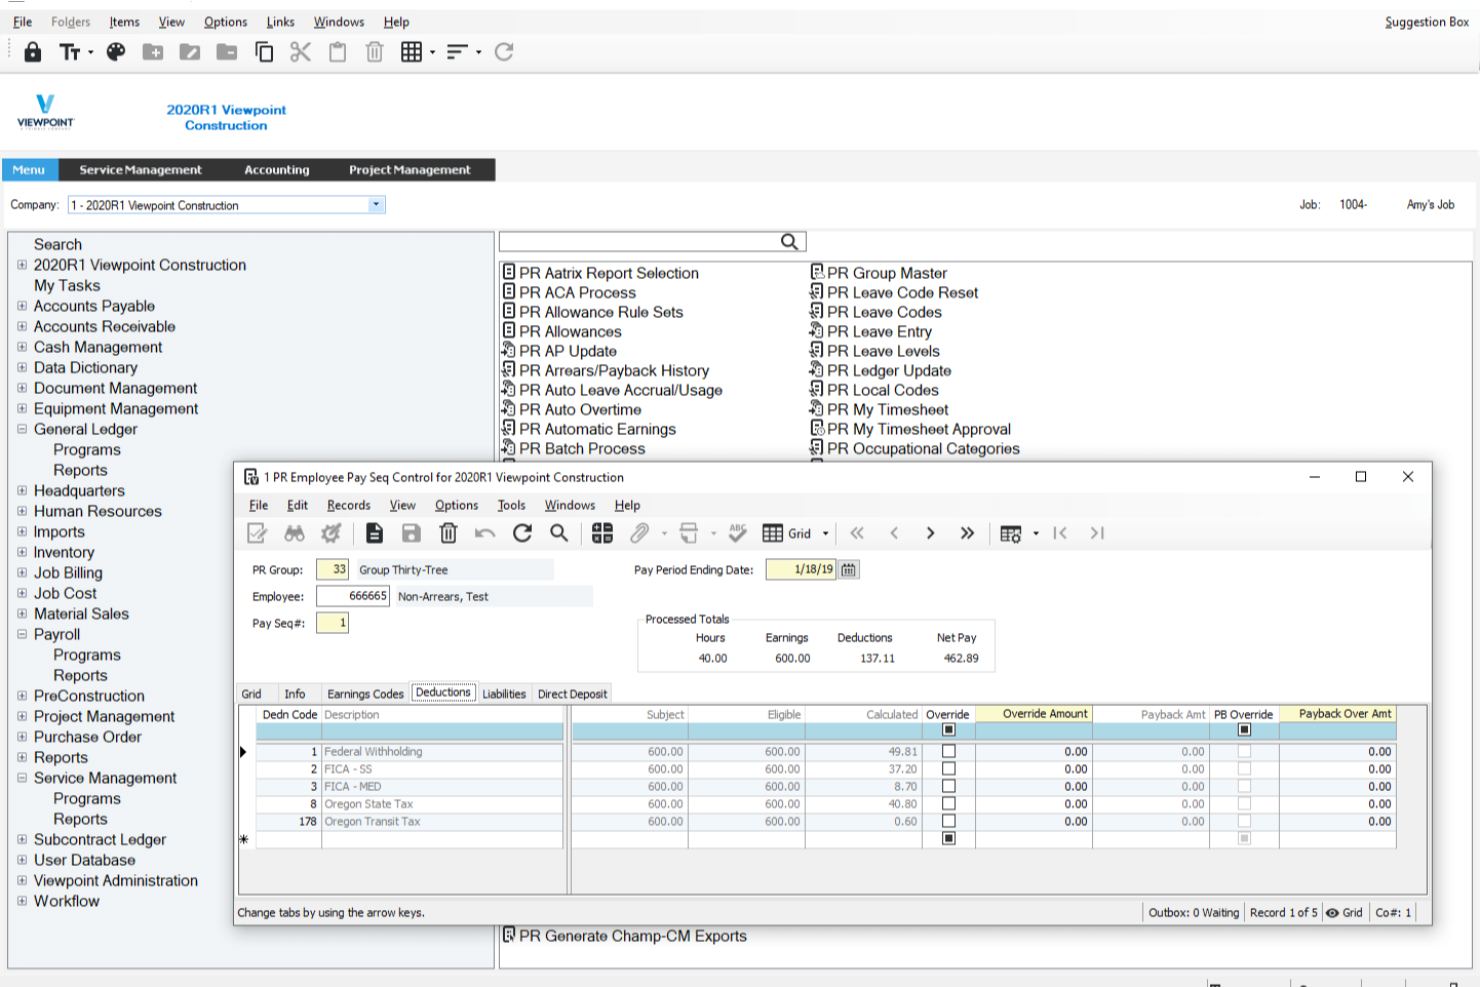1480x987 pixels.
Task: Open calendar picker beside Pay Period Ending Date
Action: 849,570
